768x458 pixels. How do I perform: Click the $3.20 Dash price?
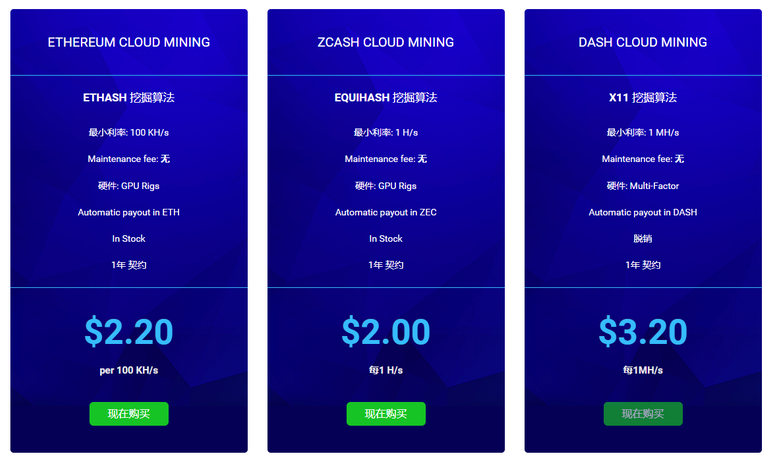tap(643, 331)
